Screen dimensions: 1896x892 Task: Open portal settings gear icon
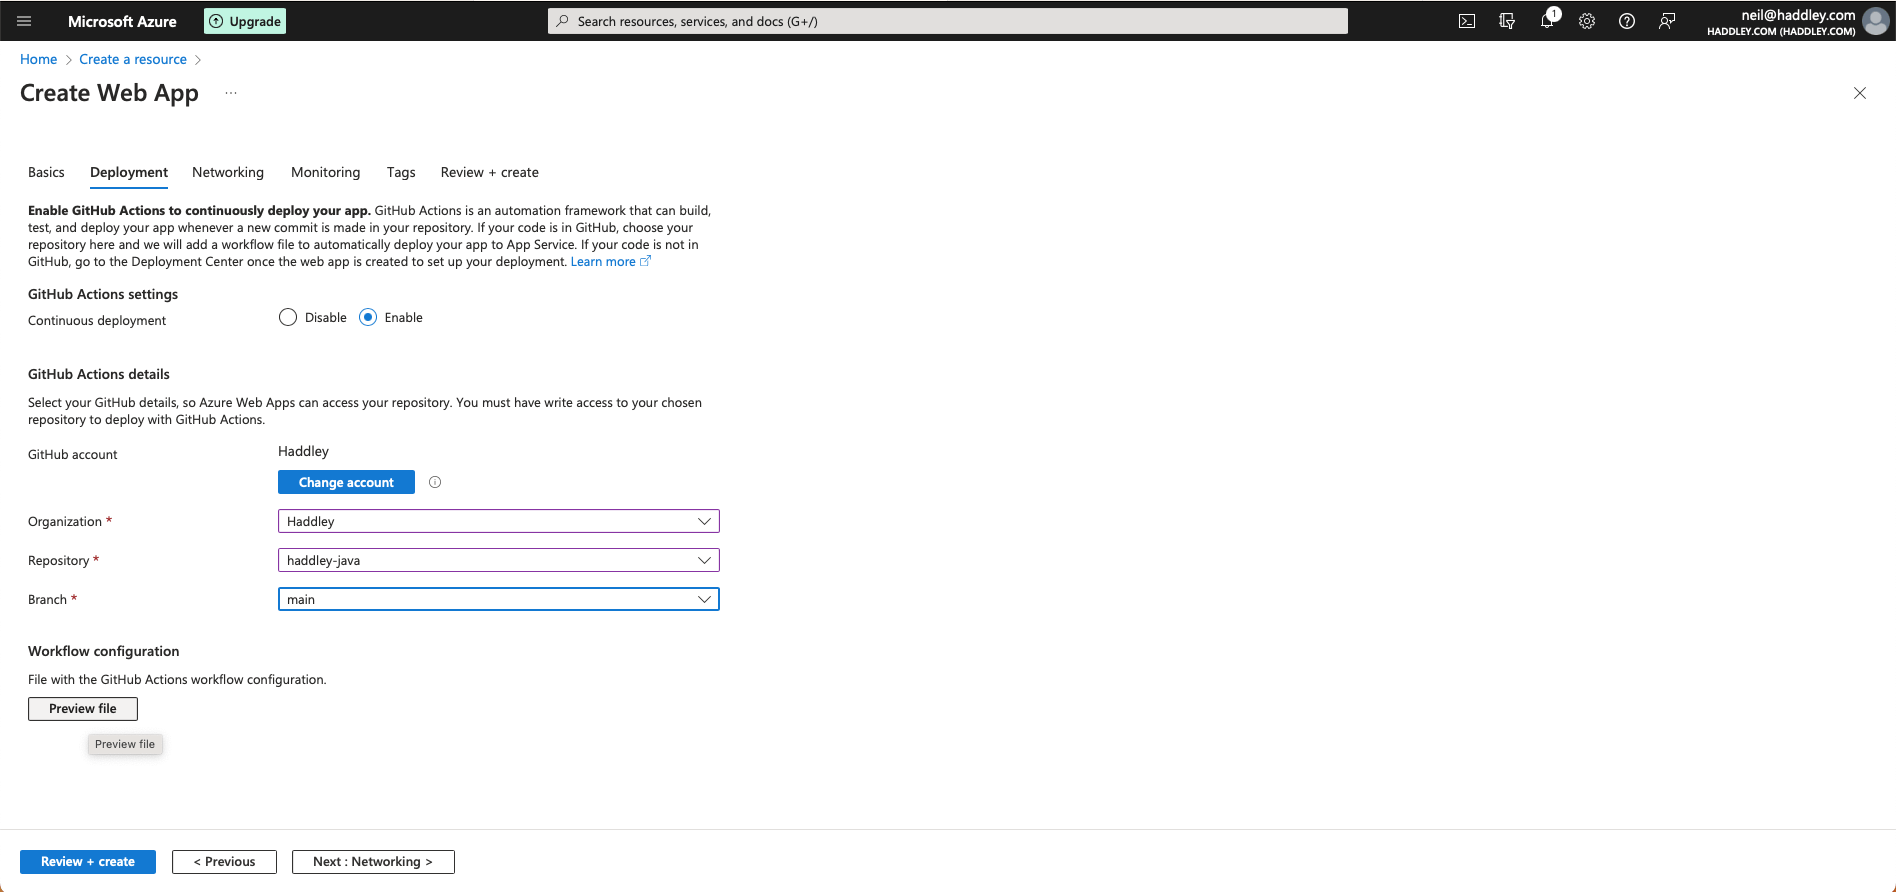point(1587,21)
